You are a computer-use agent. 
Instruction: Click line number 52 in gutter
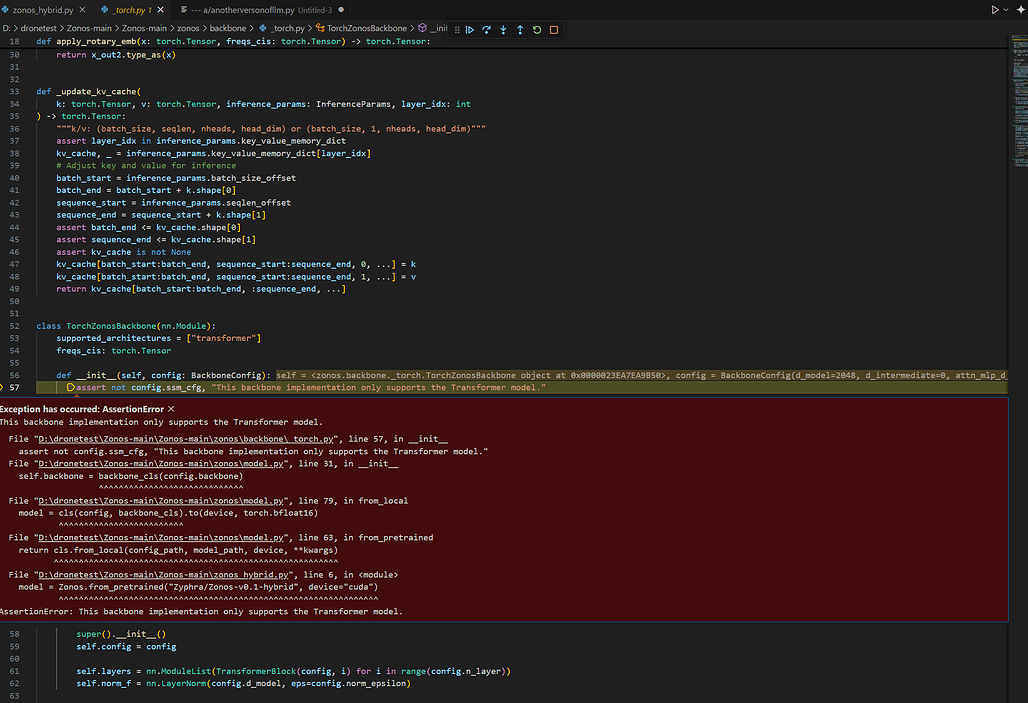coord(14,326)
